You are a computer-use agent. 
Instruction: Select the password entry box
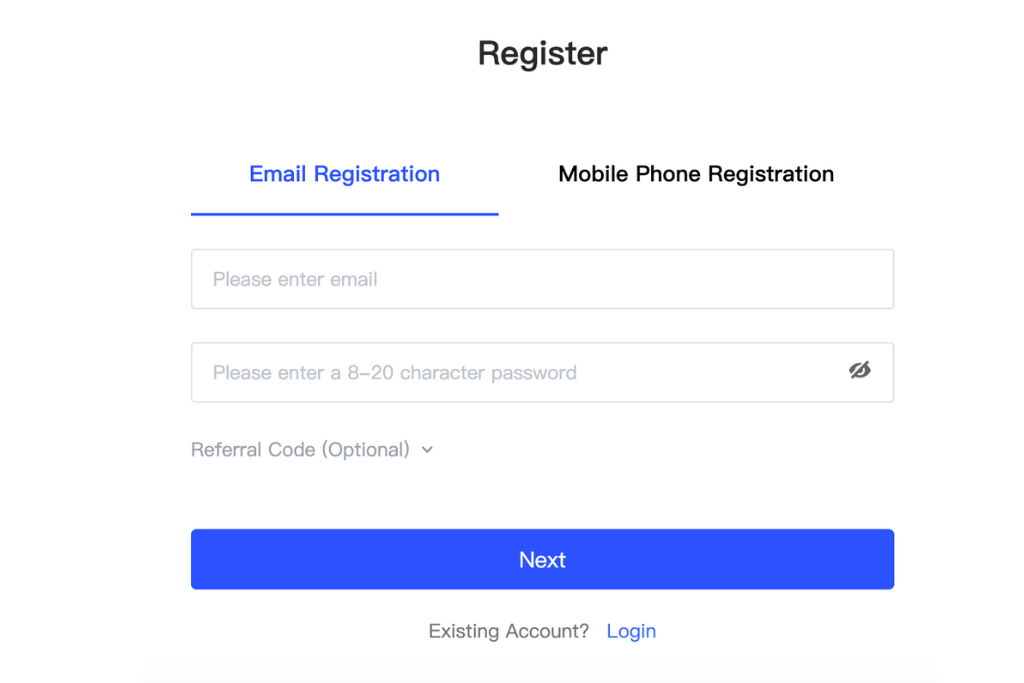pos(542,372)
